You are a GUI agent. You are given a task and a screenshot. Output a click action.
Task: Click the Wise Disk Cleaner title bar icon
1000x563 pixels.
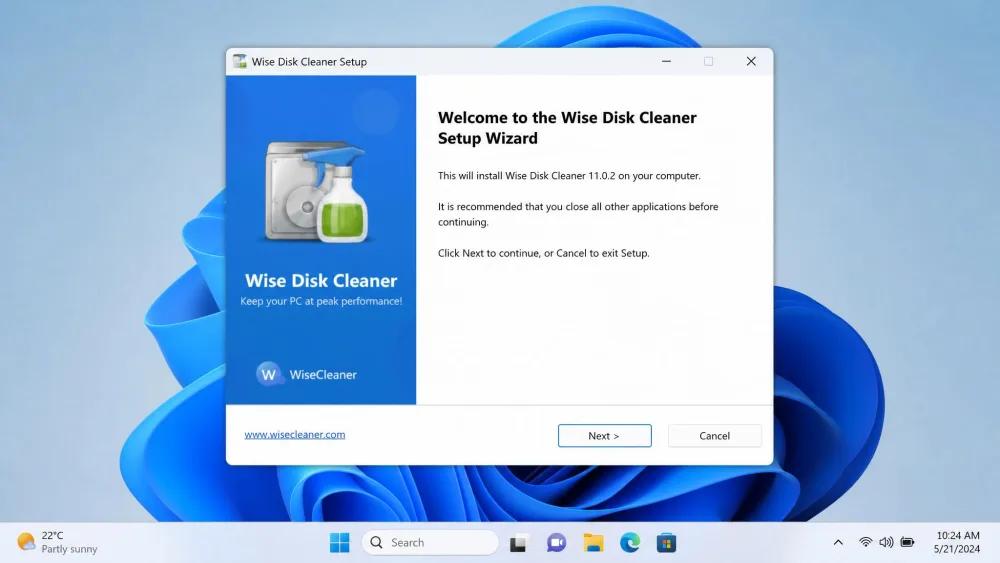240,61
